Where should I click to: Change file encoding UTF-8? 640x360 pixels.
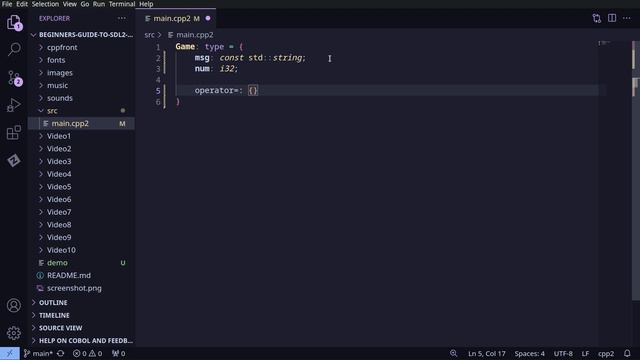pyautogui.click(x=563, y=353)
